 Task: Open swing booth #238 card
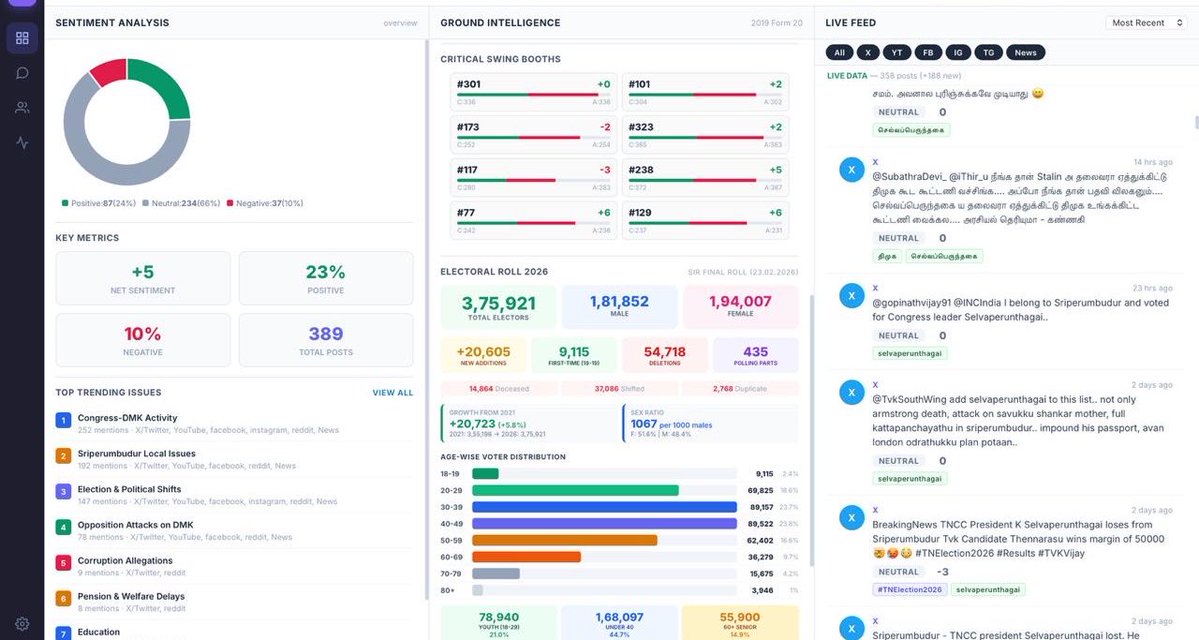tap(705, 177)
